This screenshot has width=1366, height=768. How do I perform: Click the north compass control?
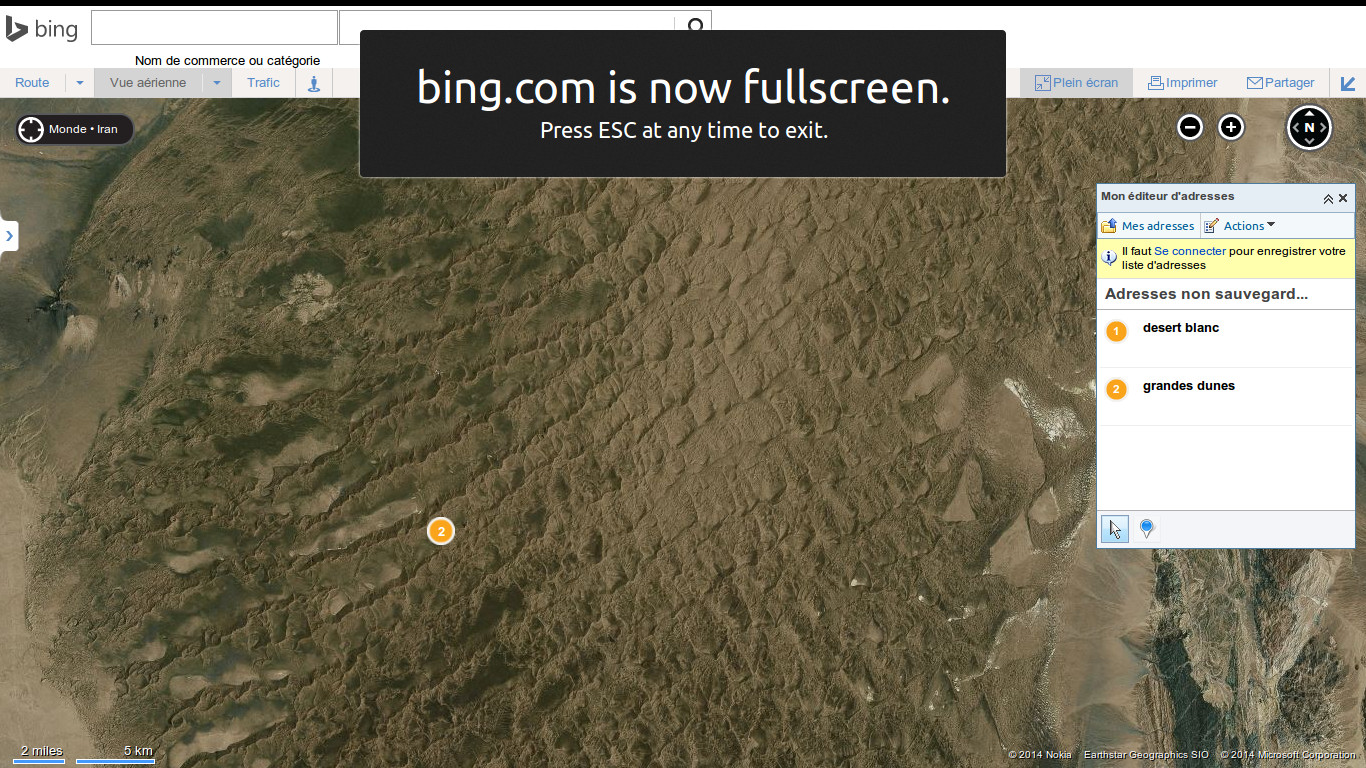pos(1309,127)
